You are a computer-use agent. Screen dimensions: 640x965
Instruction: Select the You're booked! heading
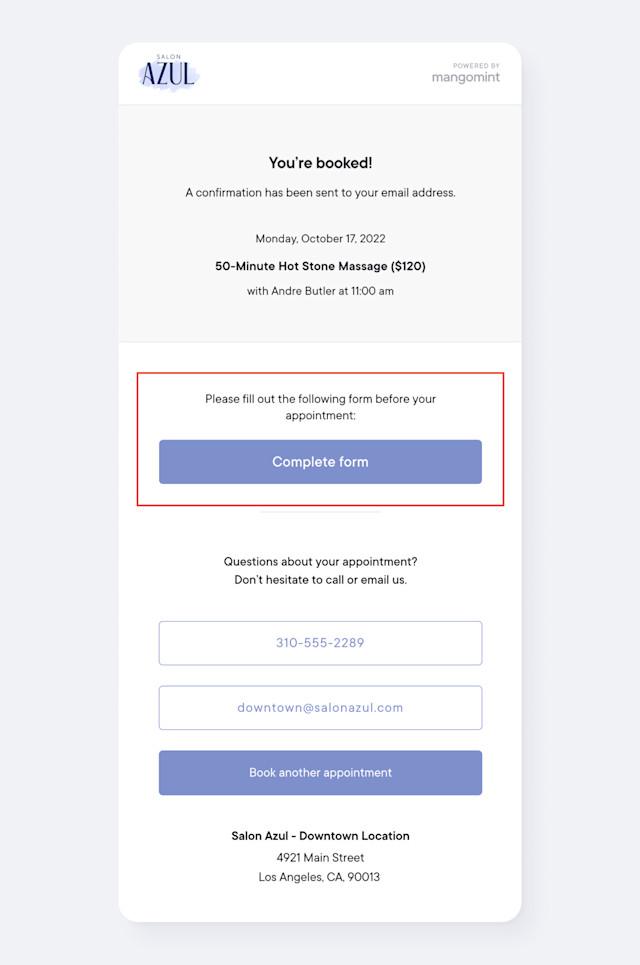(x=321, y=163)
